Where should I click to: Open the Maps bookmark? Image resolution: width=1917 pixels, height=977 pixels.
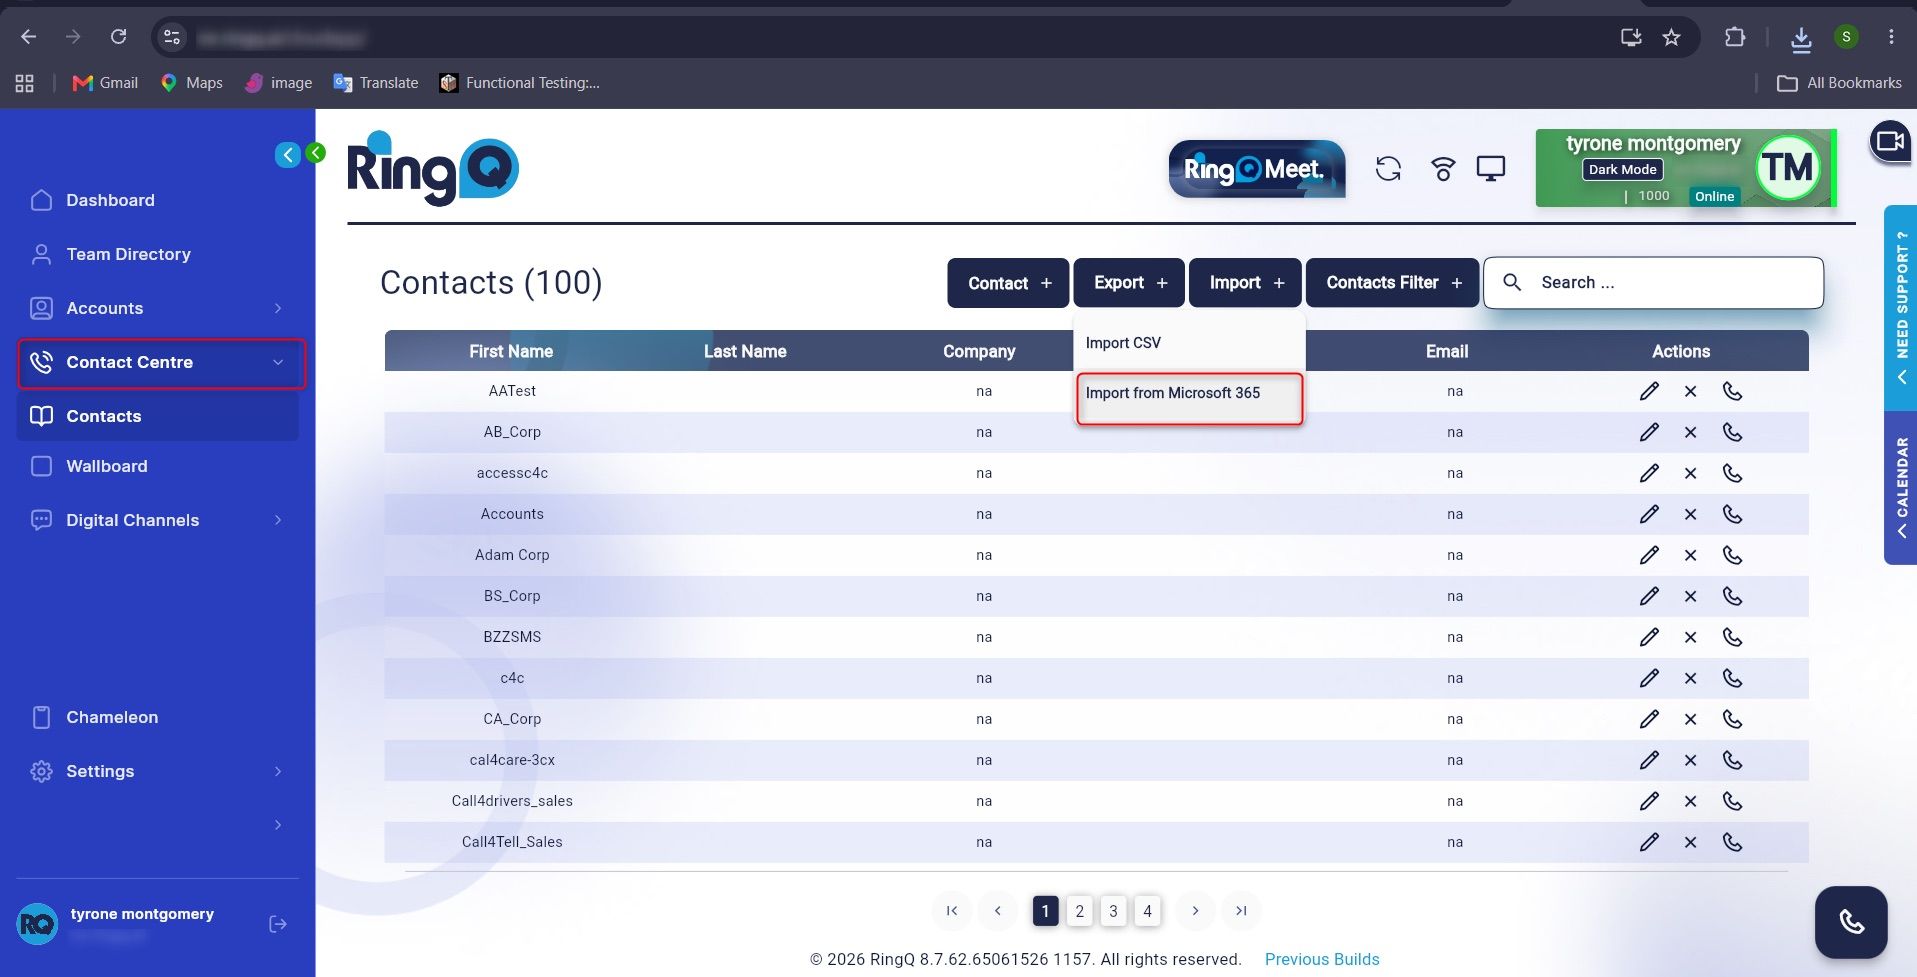click(x=191, y=83)
